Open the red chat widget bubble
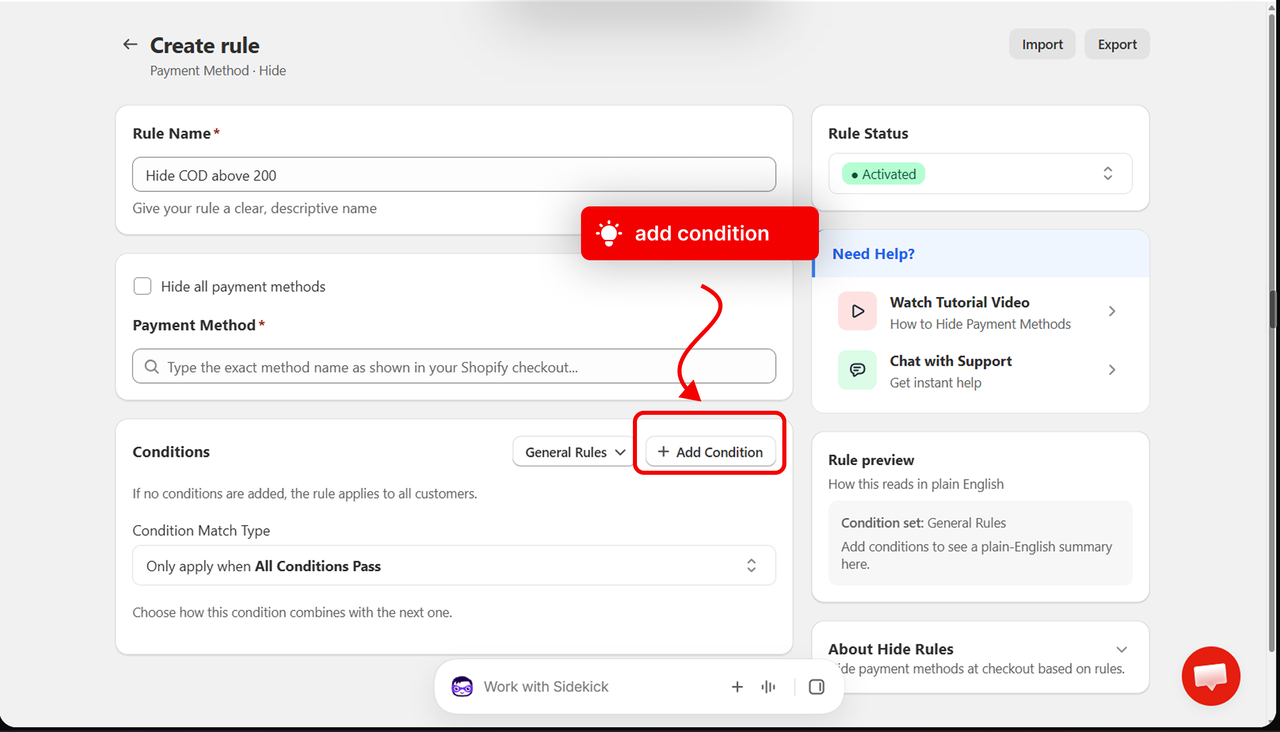 [x=1211, y=677]
